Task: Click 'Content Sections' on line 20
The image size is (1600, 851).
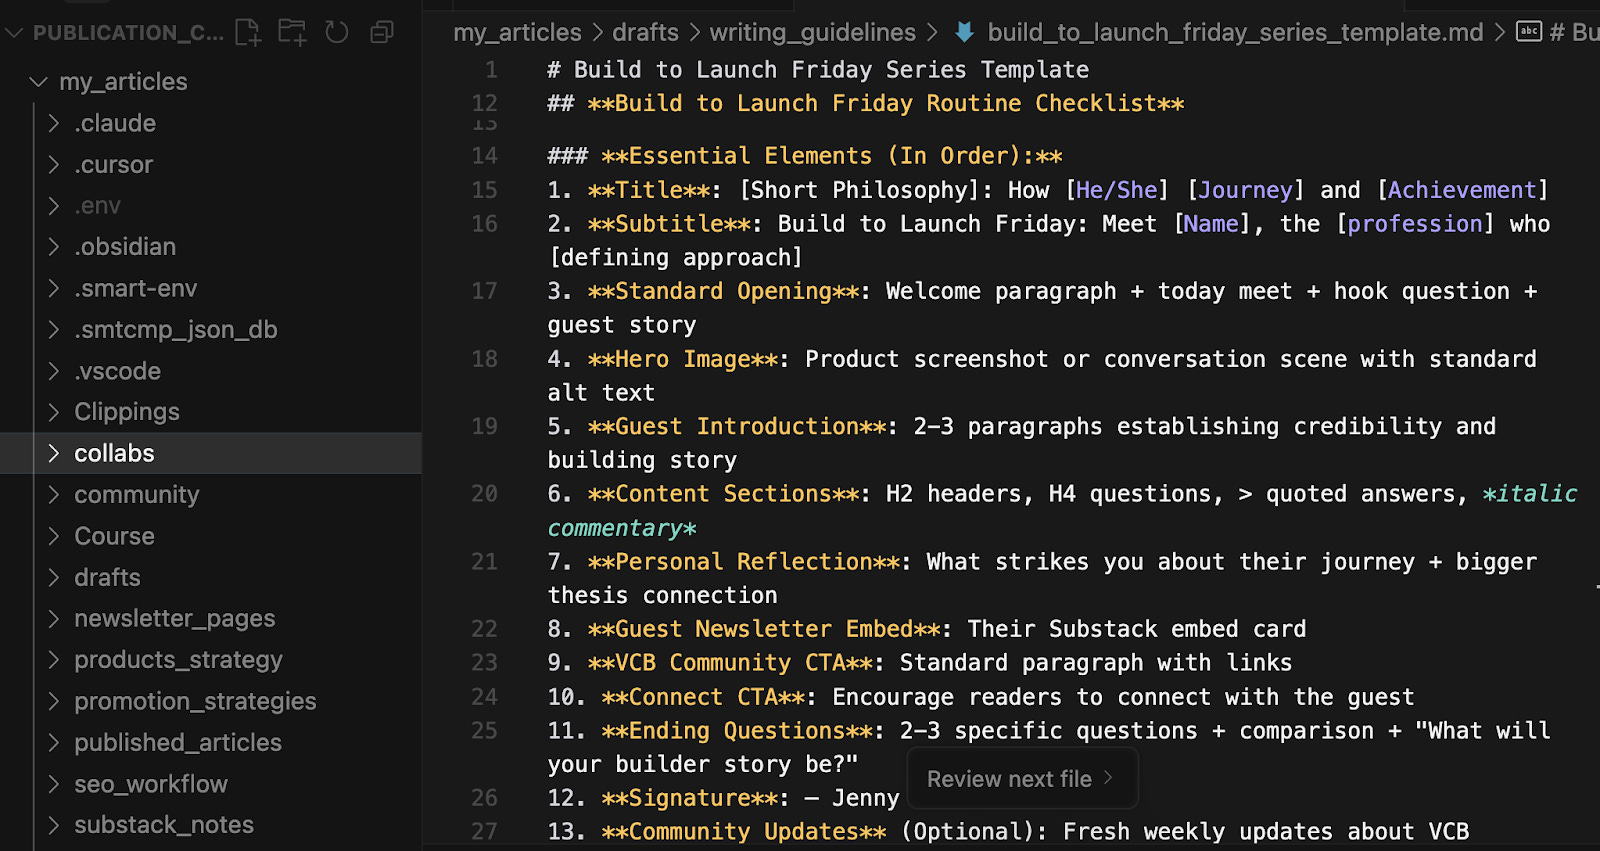Action: pos(723,494)
